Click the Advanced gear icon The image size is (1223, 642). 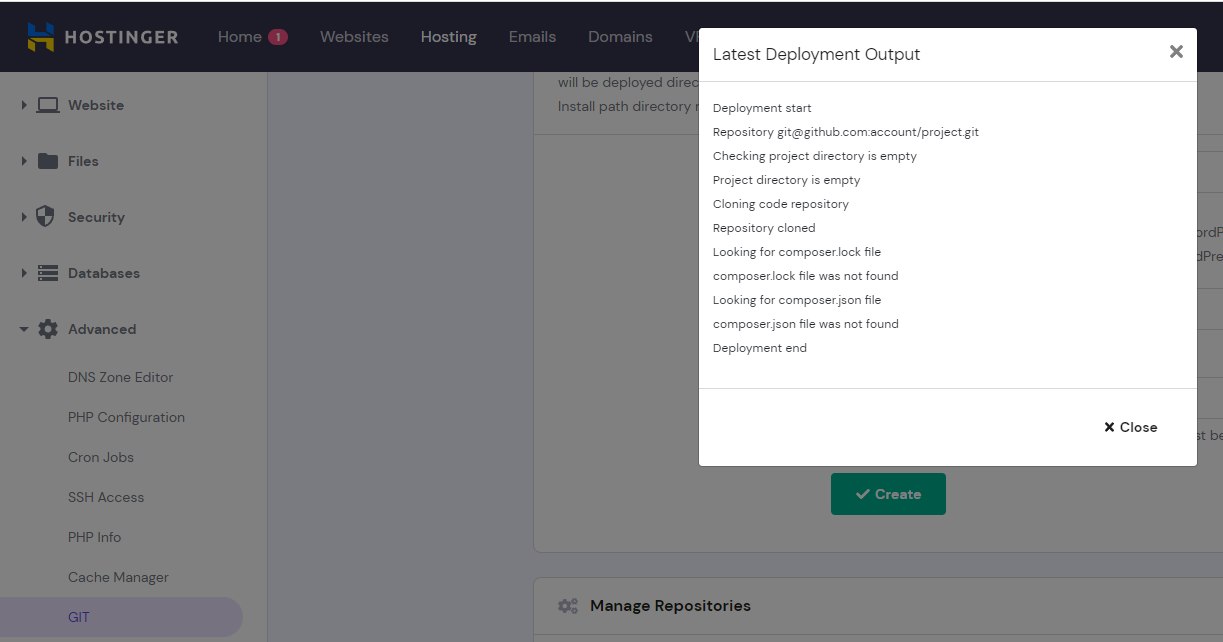(45, 328)
